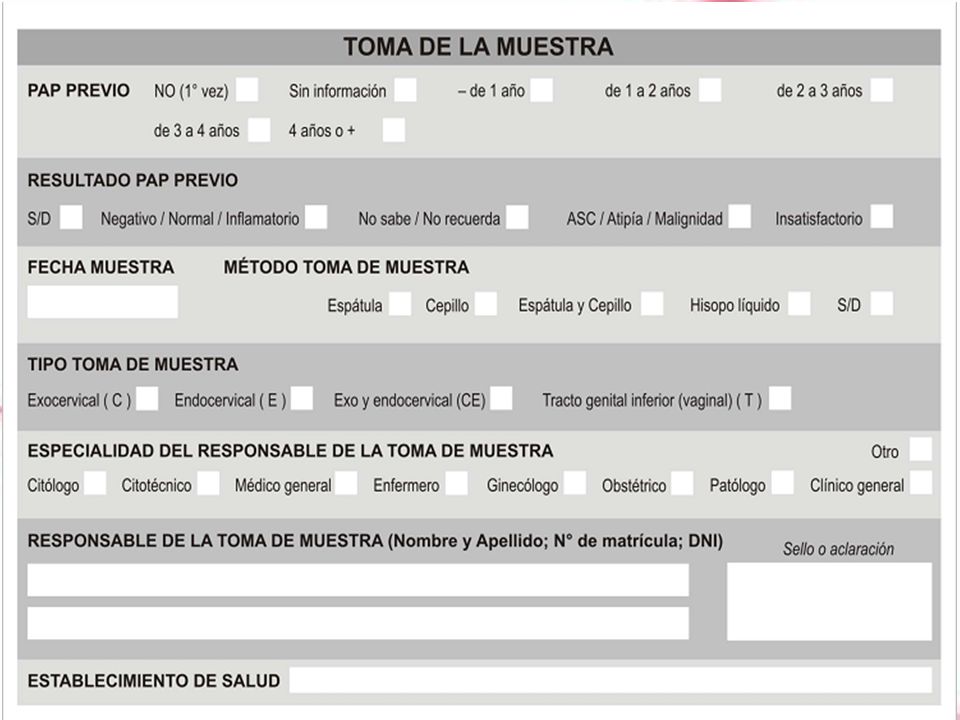Screen dimensions: 960x720
Task: Tick the Exocervical ( C ) box
Action: click(147, 399)
